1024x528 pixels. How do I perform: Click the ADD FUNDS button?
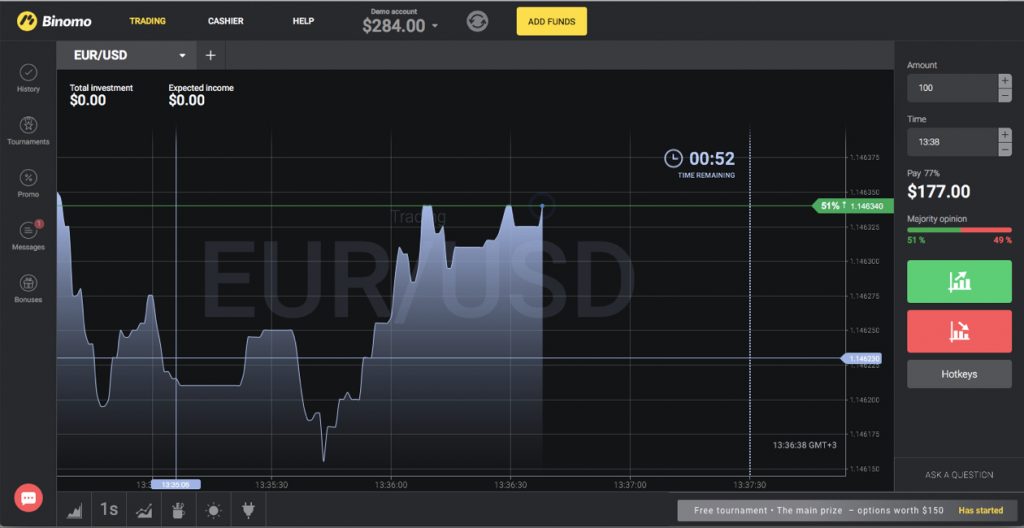coord(552,22)
